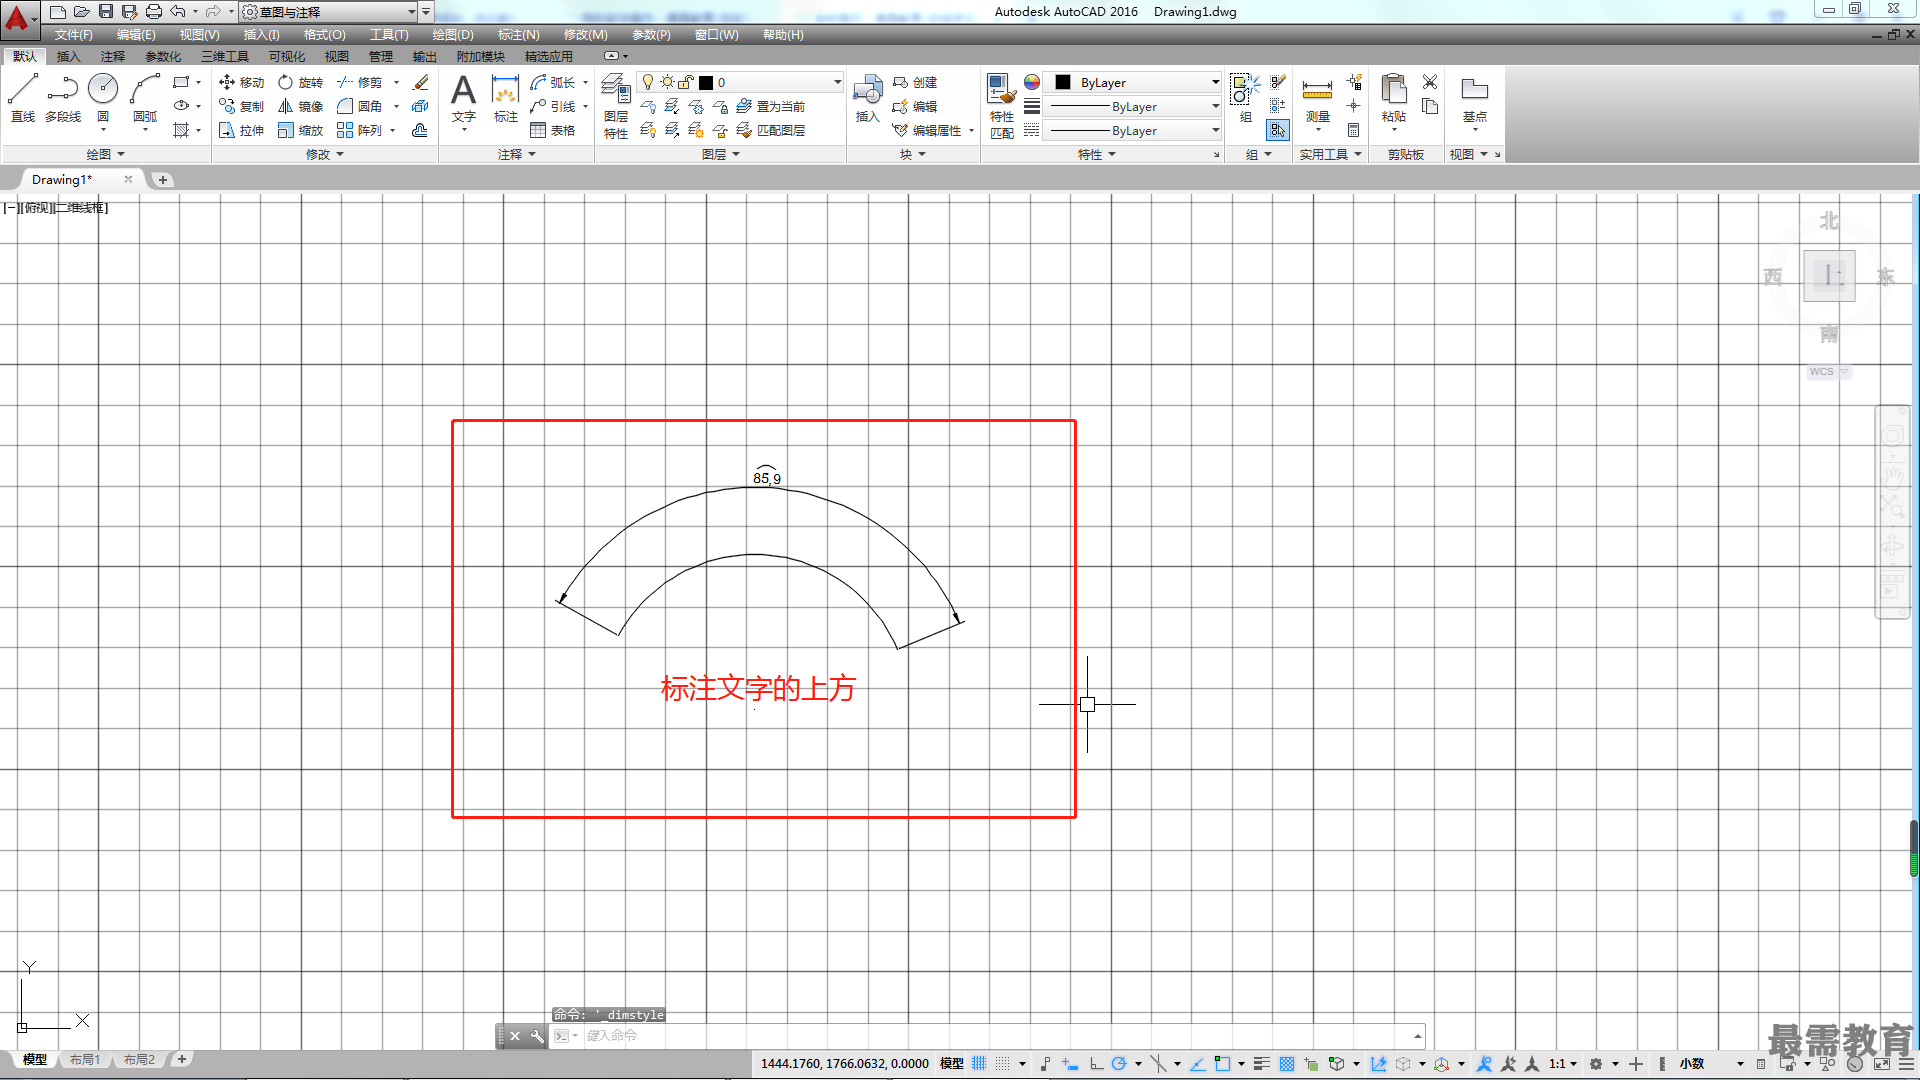Select the 圆 circle tool

(103, 98)
